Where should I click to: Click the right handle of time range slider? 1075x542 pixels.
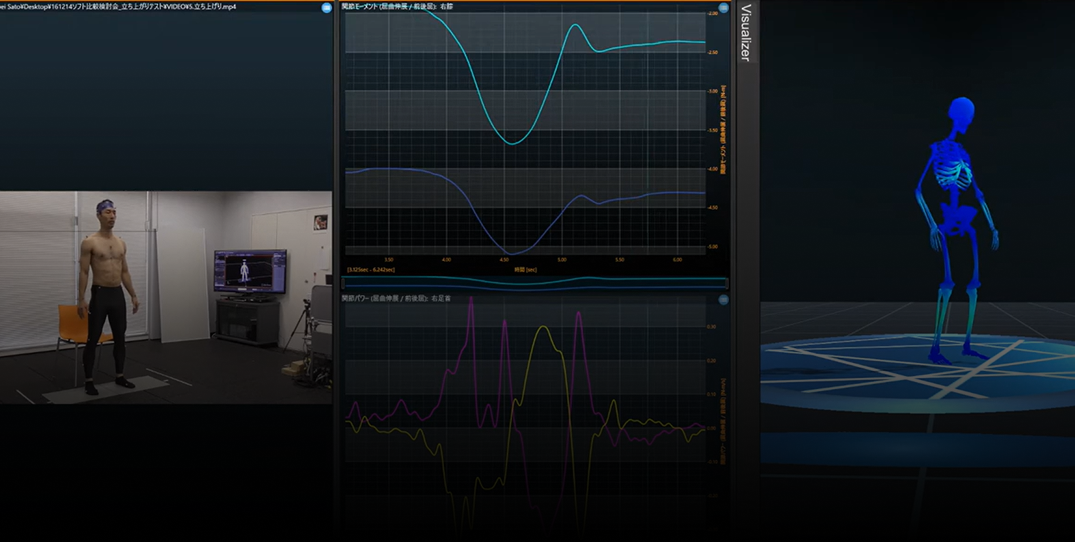click(727, 283)
